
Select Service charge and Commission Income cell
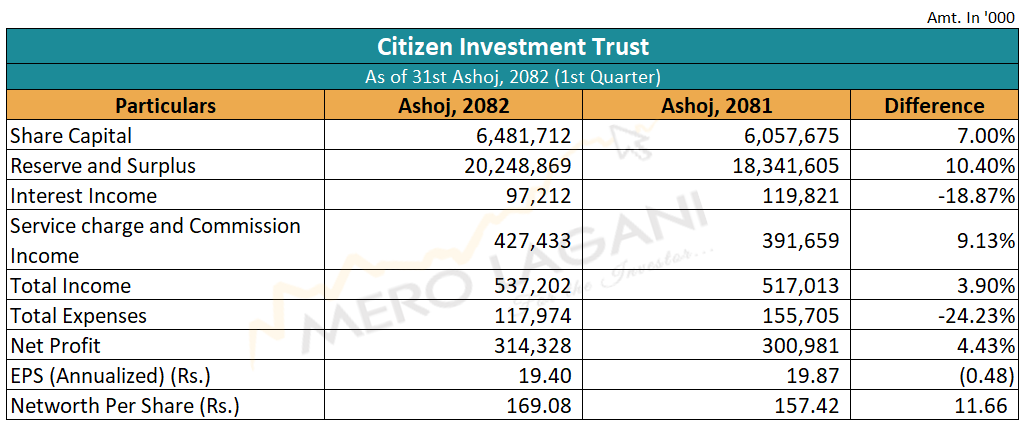coord(156,240)
